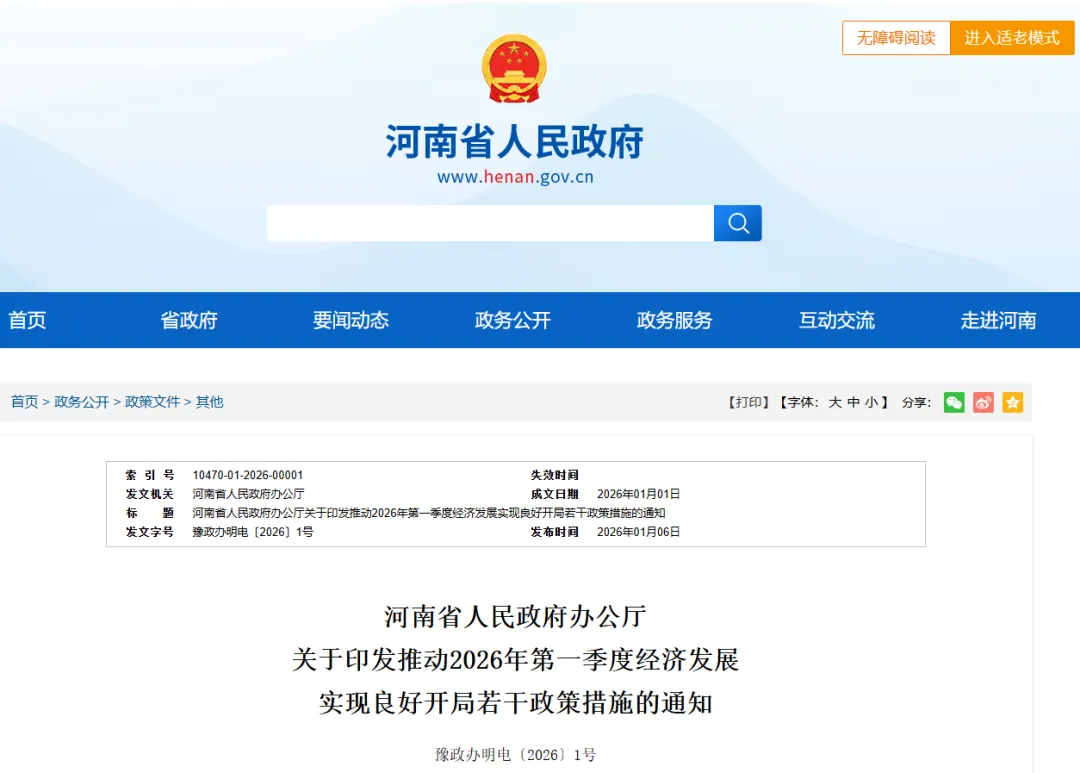Click the 打印 print link

coord(749,402)
